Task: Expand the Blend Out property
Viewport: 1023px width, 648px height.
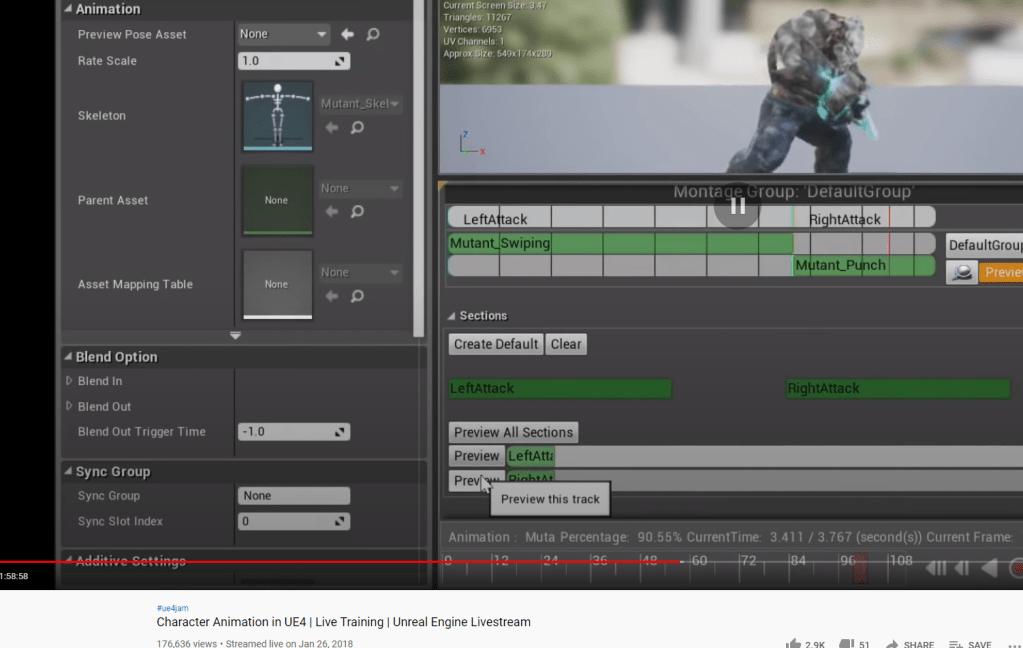Action: pyautogui.click(x=69, y=407)
